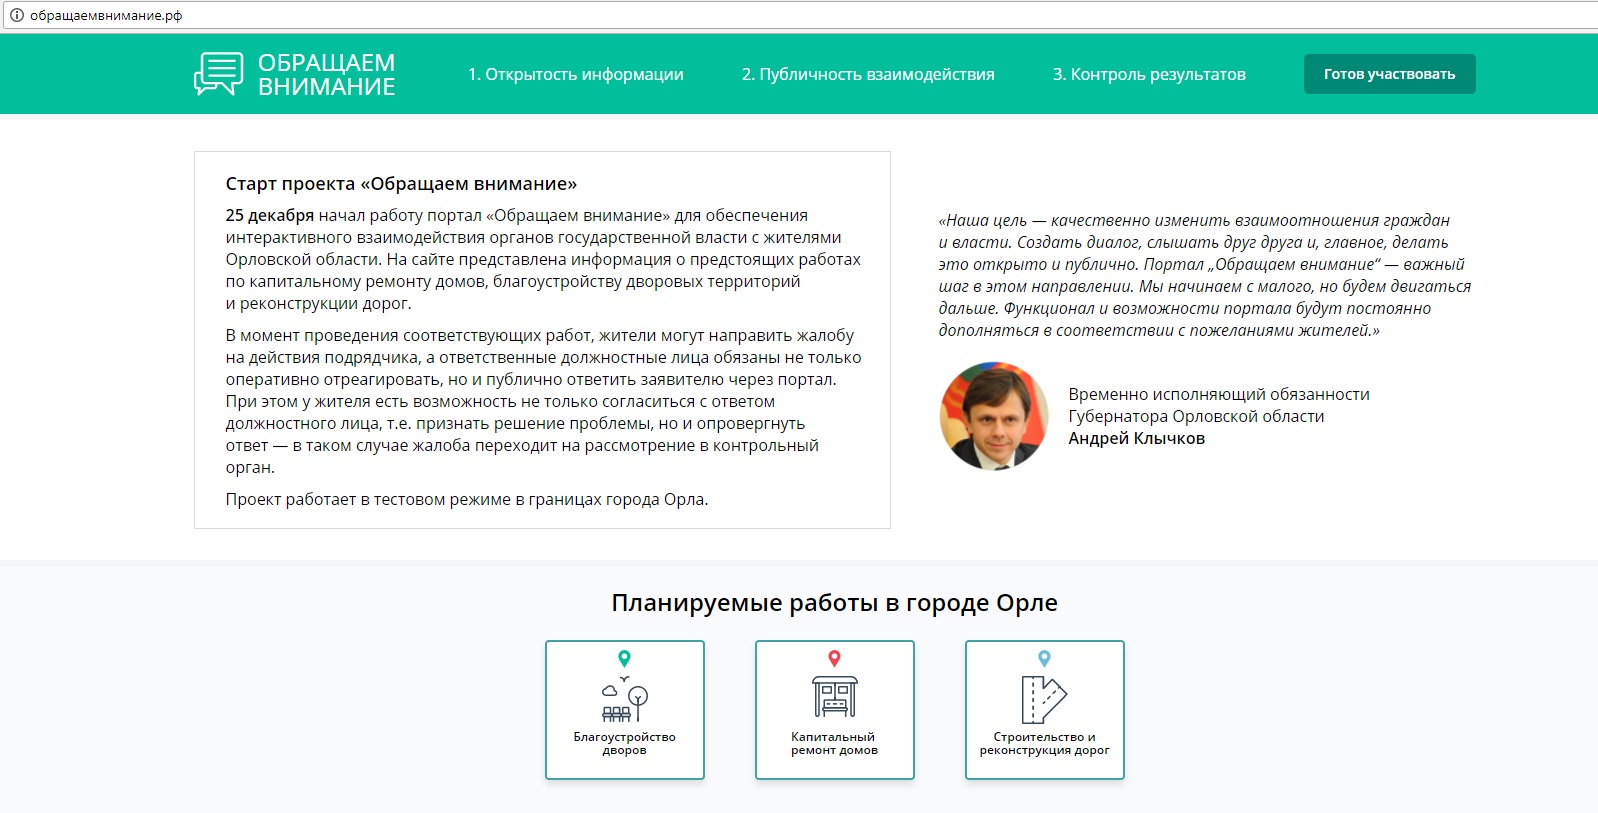Click the line Проект работает в тестовом режиме
The image size is (1598, 813).
tap(466, 499)
